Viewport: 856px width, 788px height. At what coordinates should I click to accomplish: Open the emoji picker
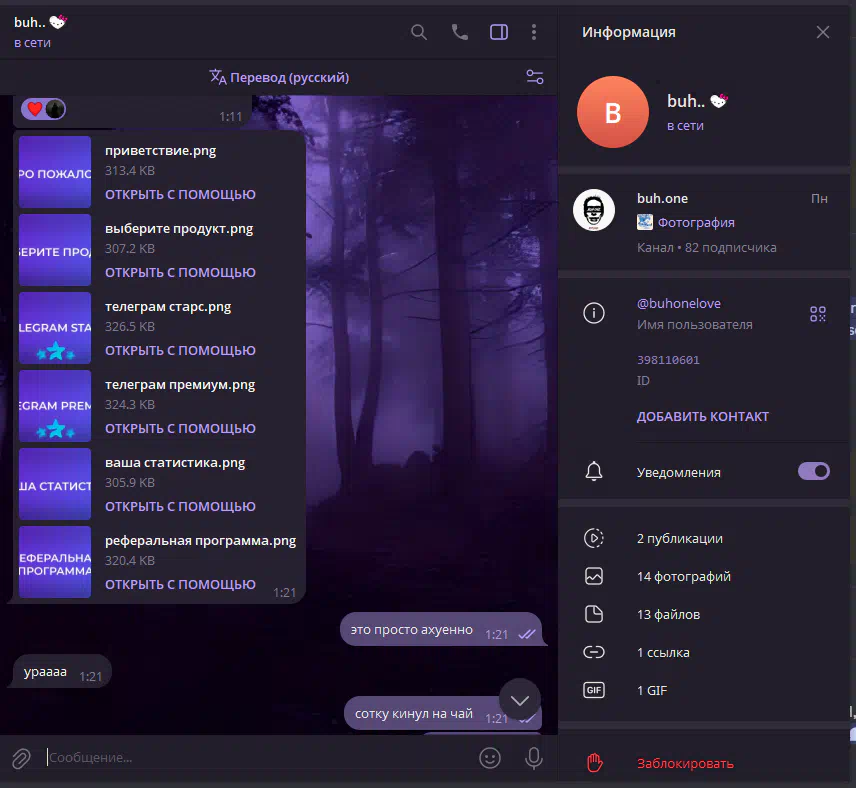coord(490,758)
